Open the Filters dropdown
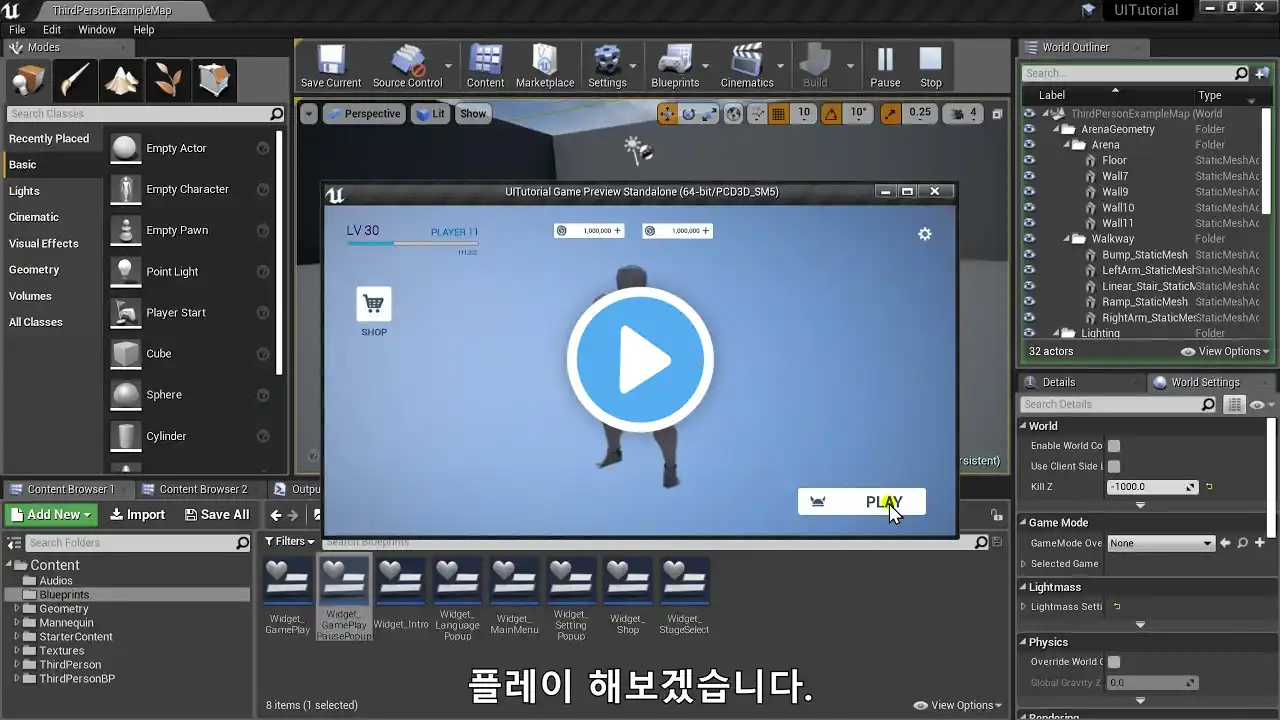The height and width of the screenshot is (720, 1280). pos(290,541)
